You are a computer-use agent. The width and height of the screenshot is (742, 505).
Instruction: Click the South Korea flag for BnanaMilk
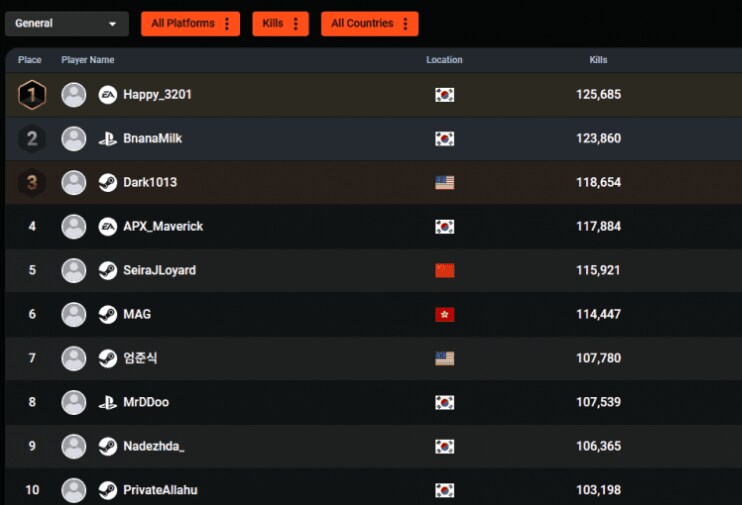[x=444, y=139]
